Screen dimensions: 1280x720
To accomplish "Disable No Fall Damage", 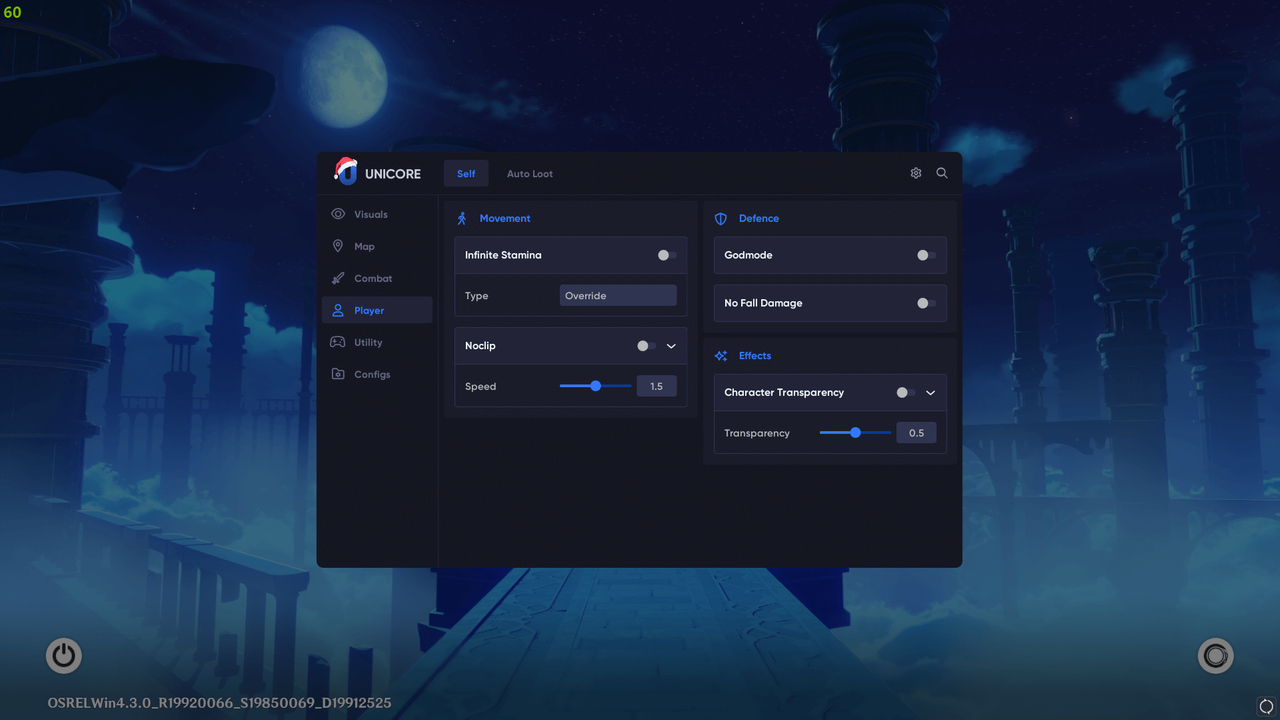I will coord(925,303).
